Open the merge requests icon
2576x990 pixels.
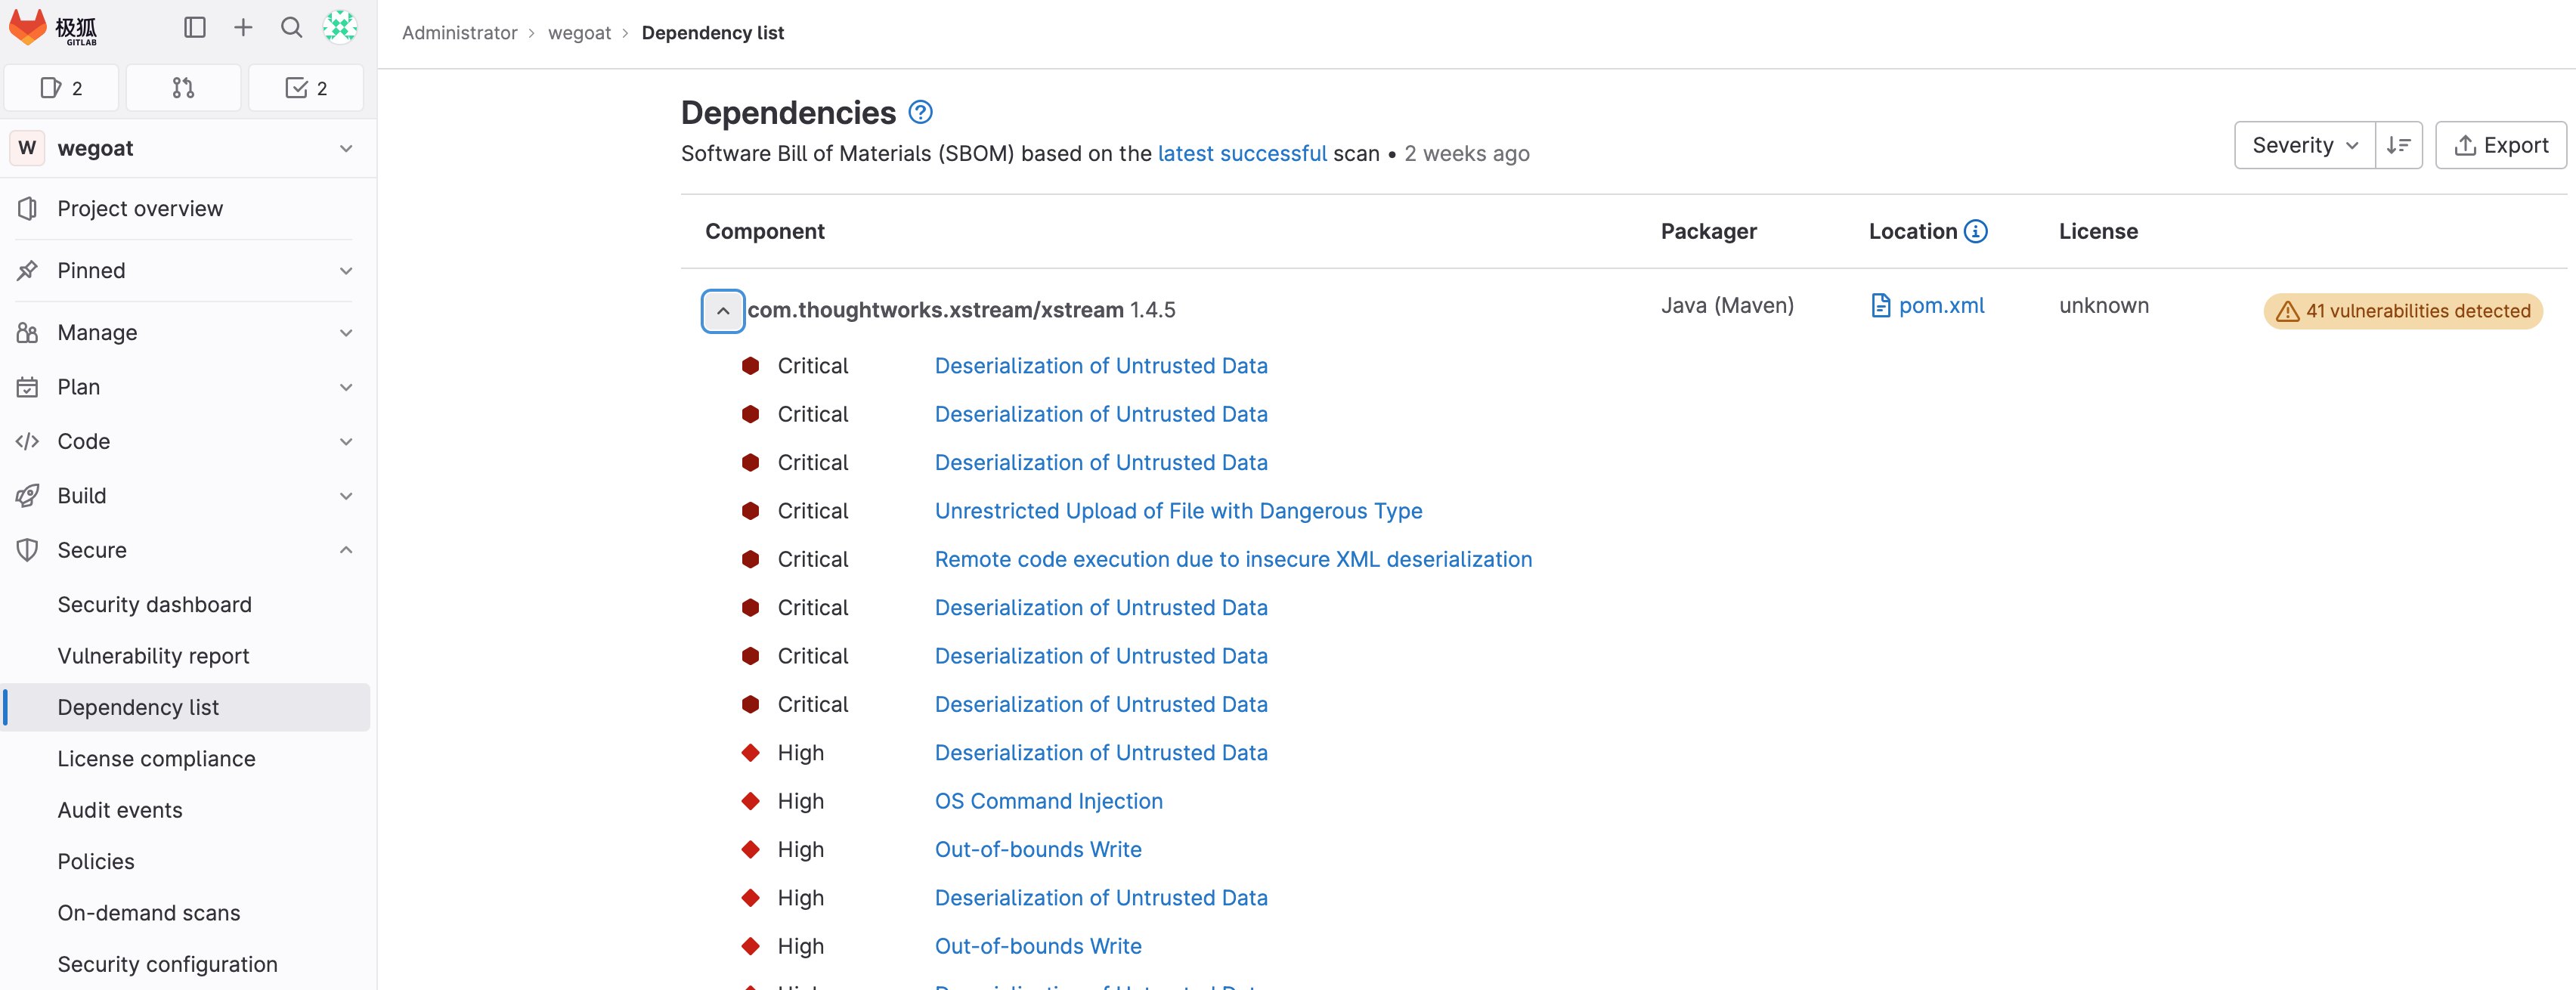(183, 88)
